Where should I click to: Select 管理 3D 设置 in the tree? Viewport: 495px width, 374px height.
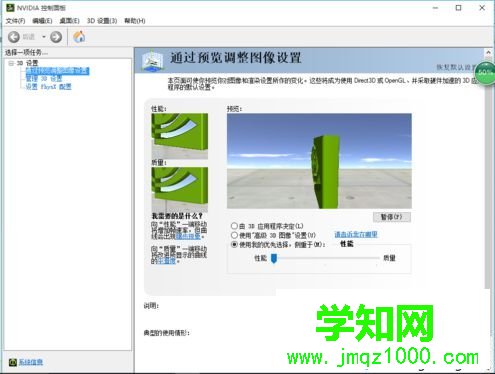point(44,79)
